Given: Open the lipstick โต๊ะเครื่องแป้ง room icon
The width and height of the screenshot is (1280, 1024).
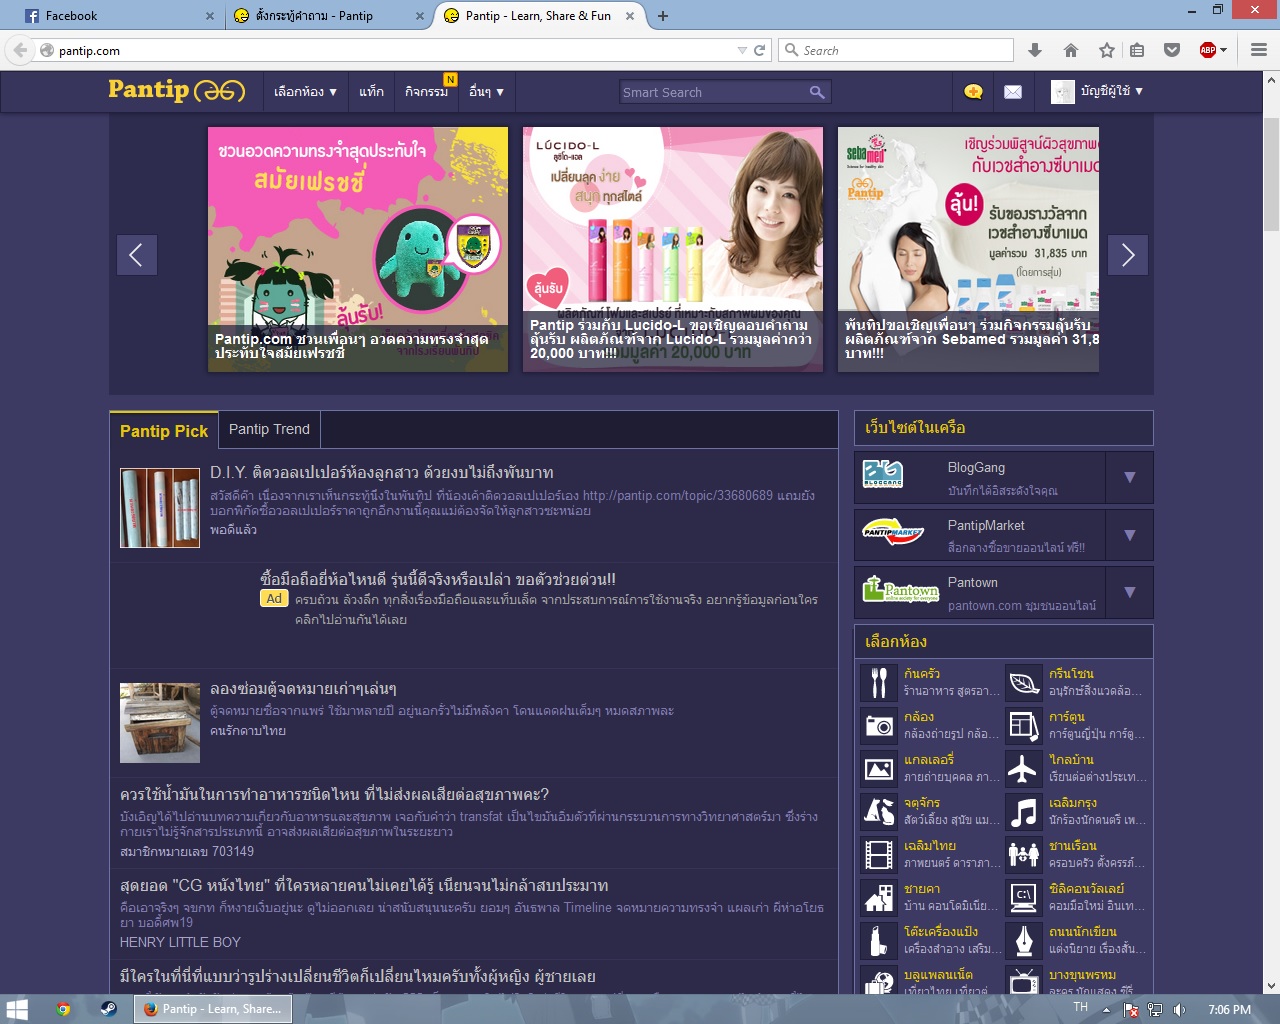Looking at the screenshot, I should 879,941.
